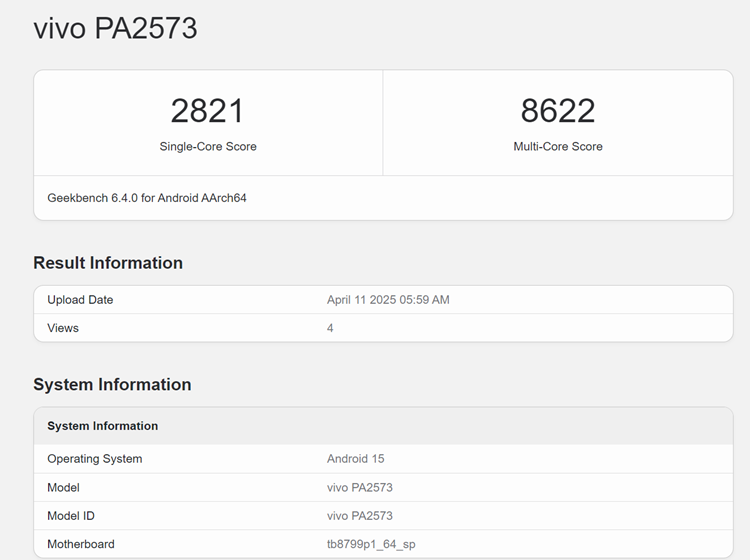
Task: Click the multi-core score 8622
Action: pos(558,111)
